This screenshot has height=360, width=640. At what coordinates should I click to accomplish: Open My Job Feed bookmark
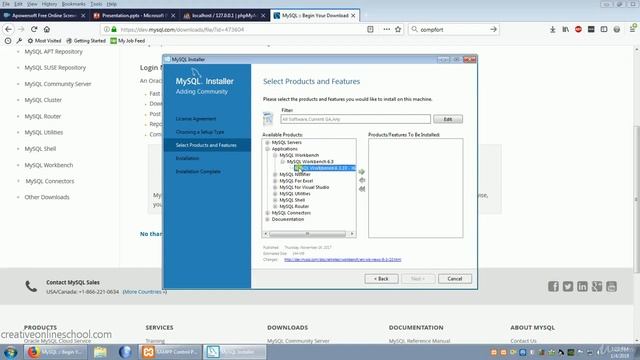click(128, 41)
